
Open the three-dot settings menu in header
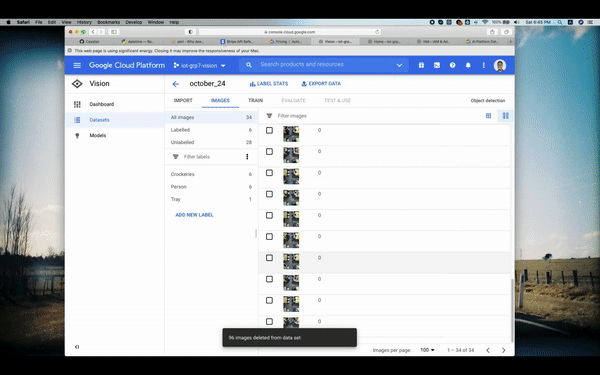(x=484, y=65)
